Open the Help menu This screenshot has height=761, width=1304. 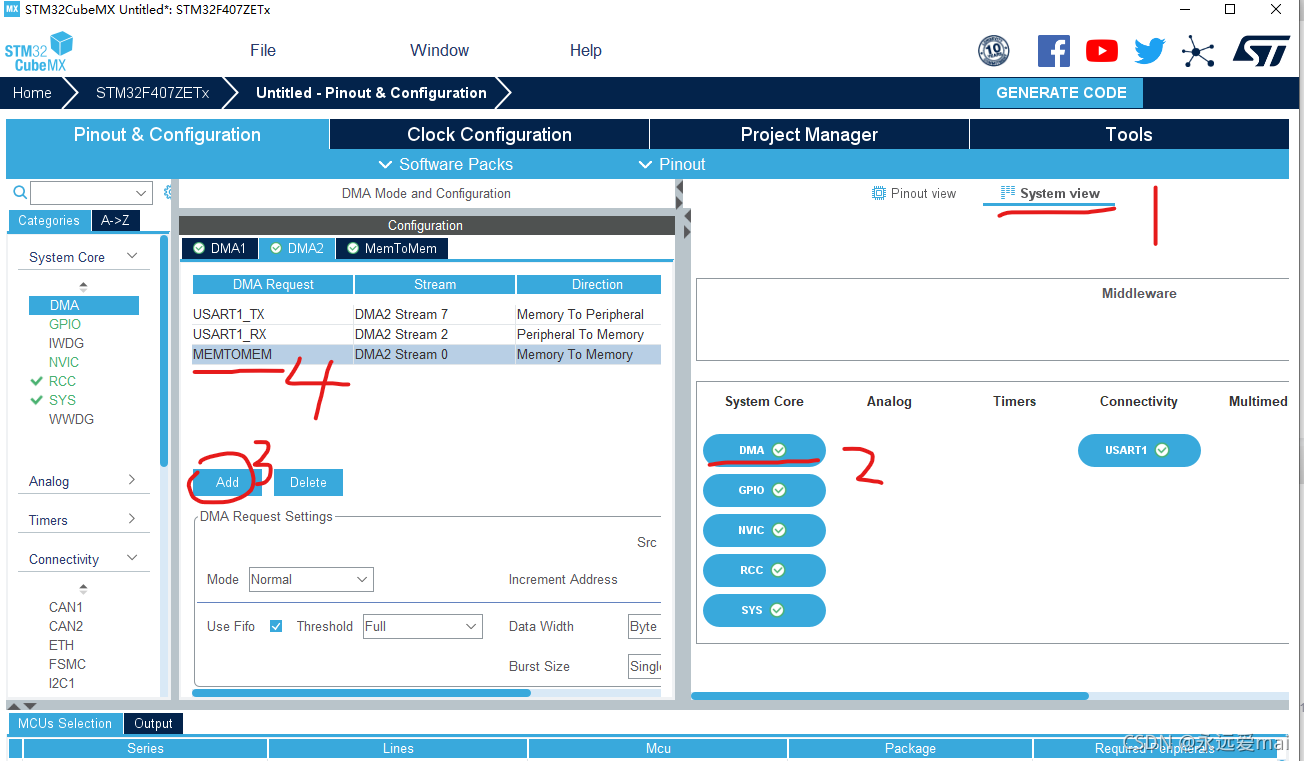coord(585,50)
